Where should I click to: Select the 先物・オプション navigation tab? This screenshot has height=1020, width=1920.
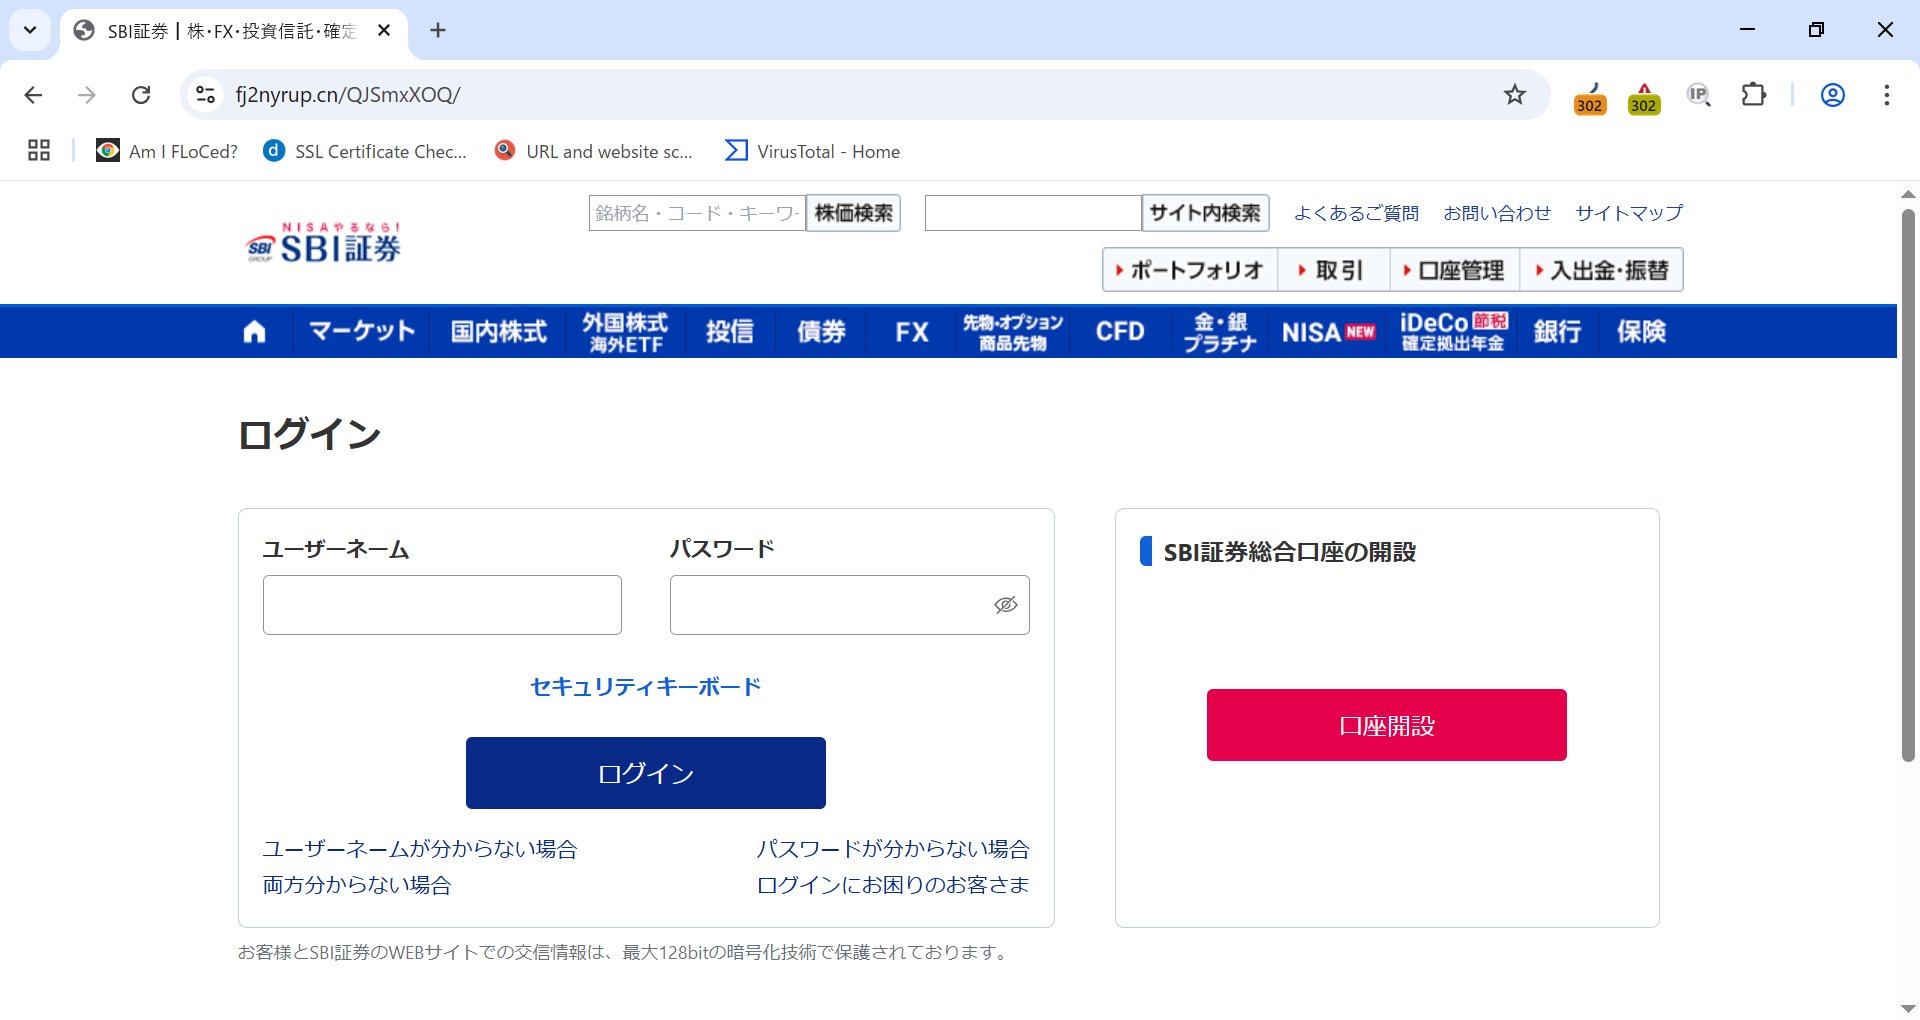[x=1012, y=331]
